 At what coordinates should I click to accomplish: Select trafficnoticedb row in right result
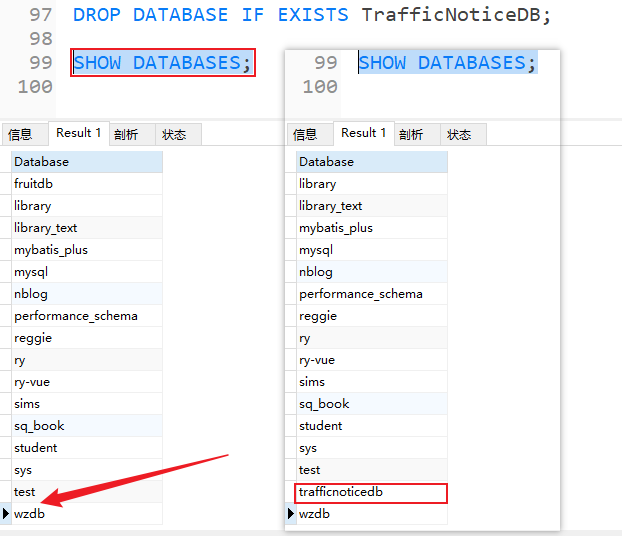point(372,492)
